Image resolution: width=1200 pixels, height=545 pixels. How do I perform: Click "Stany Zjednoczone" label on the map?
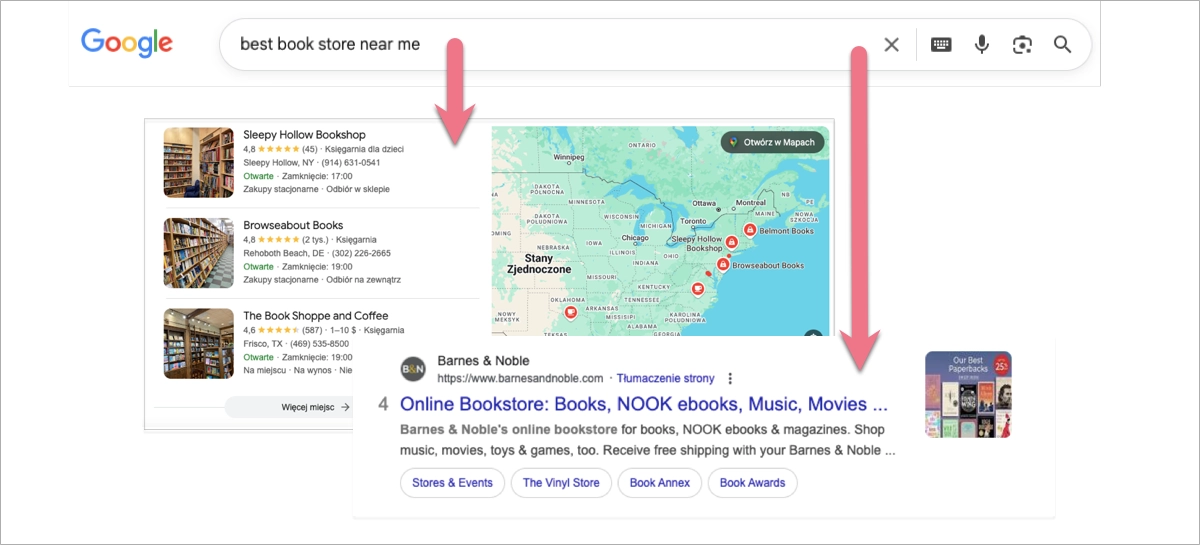(x=539, y=262)
